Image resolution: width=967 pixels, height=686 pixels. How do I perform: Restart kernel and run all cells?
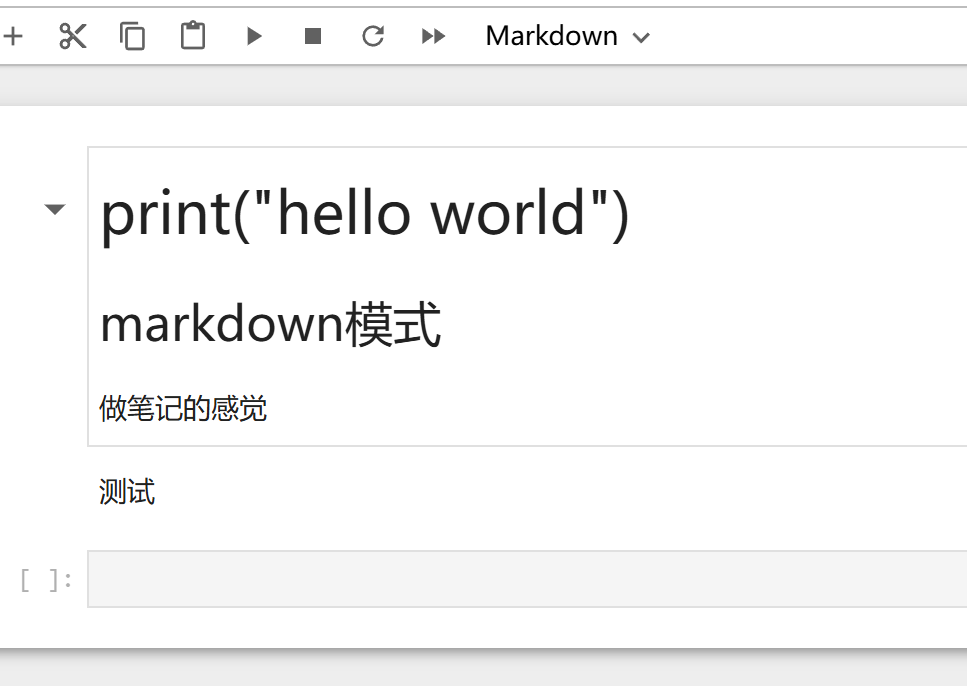tap(433, 37)
